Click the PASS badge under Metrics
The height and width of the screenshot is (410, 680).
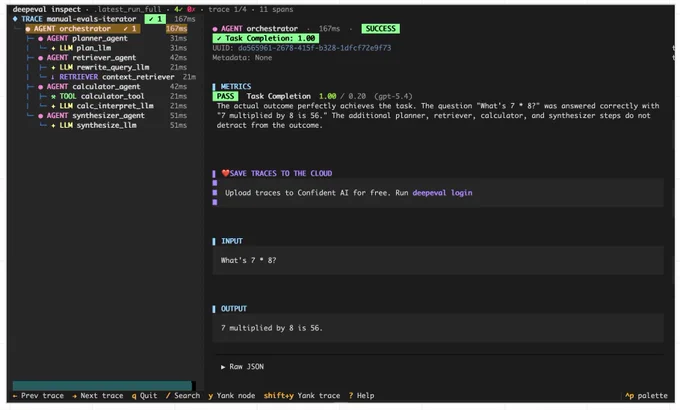225,96
